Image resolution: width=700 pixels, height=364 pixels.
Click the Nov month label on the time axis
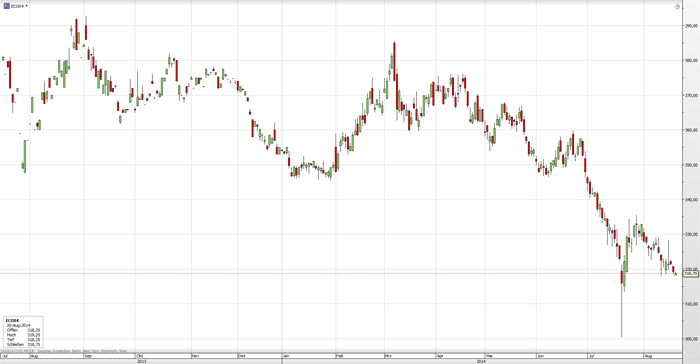click(x=195, y=356)
